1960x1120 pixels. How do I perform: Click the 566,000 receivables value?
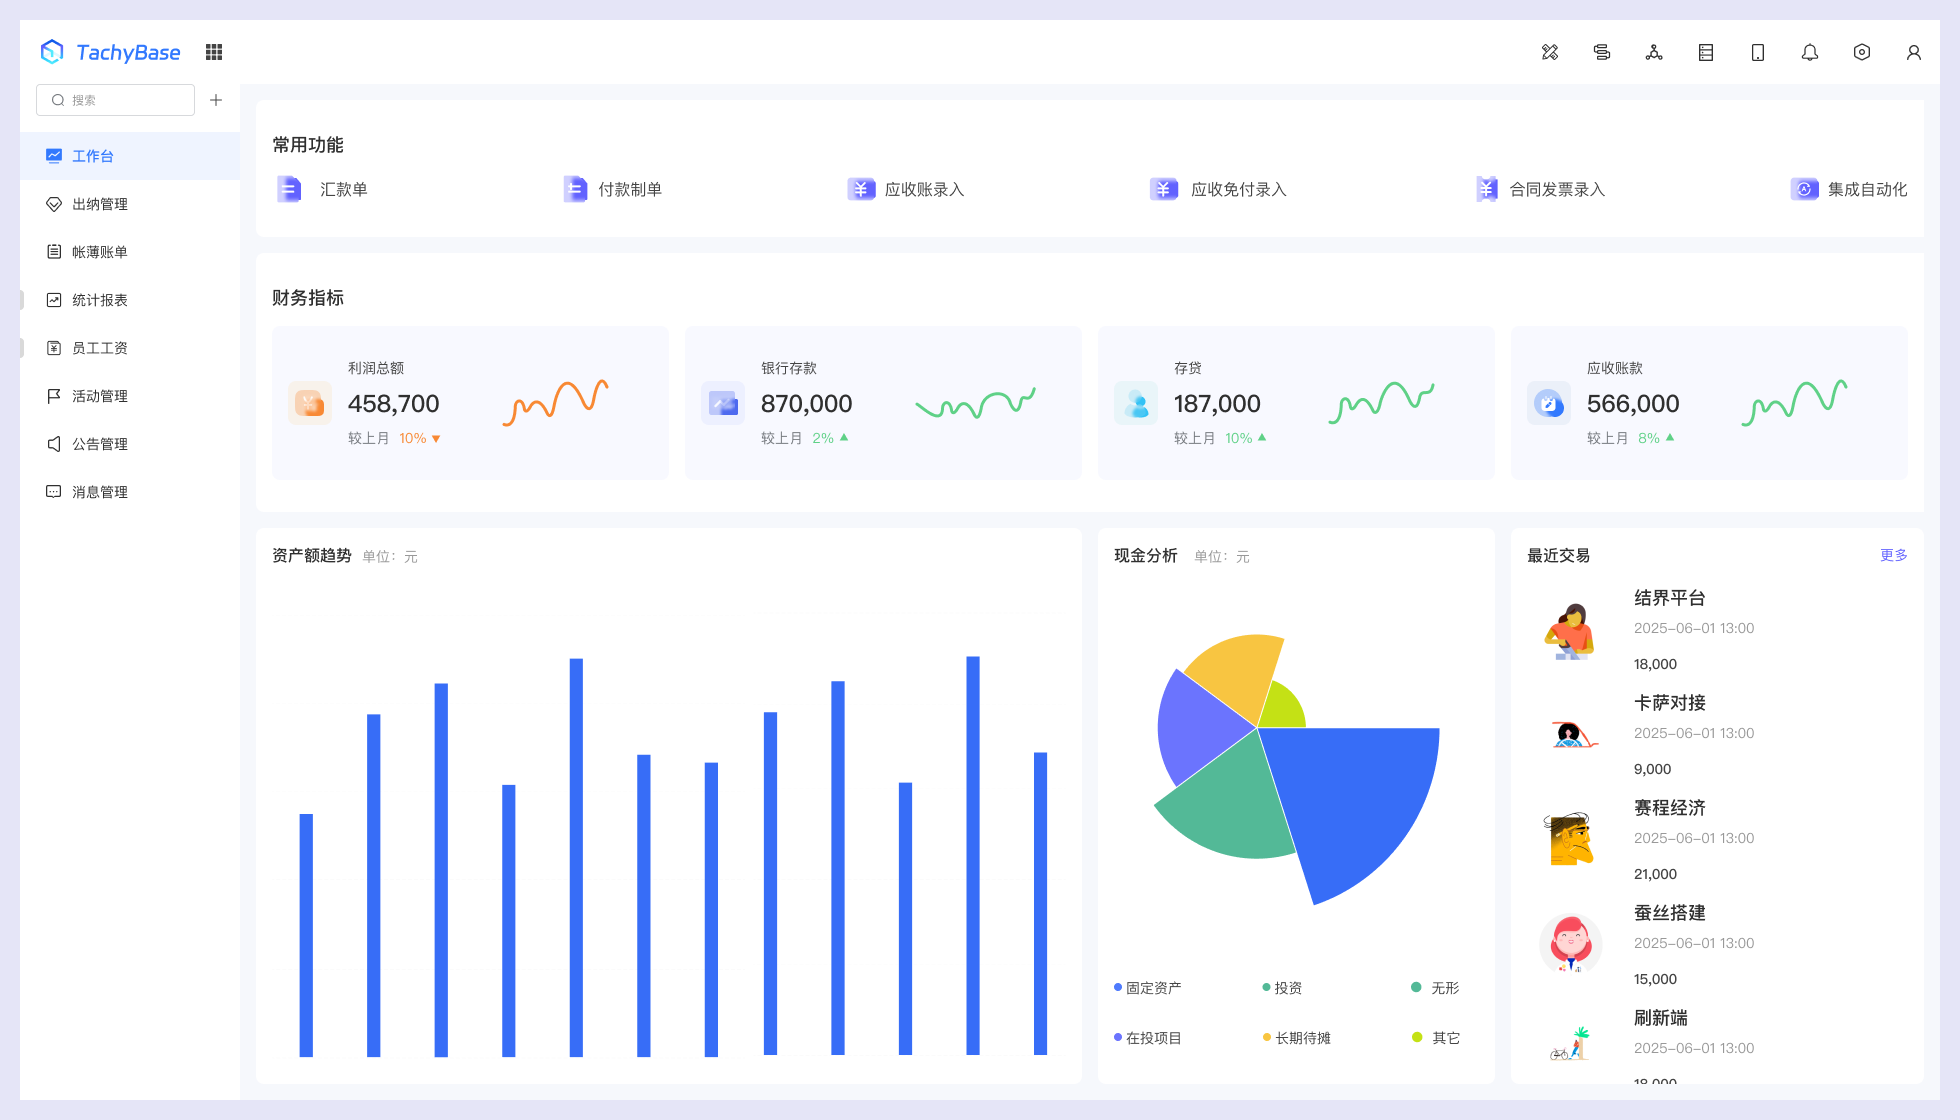(1633, 404)
